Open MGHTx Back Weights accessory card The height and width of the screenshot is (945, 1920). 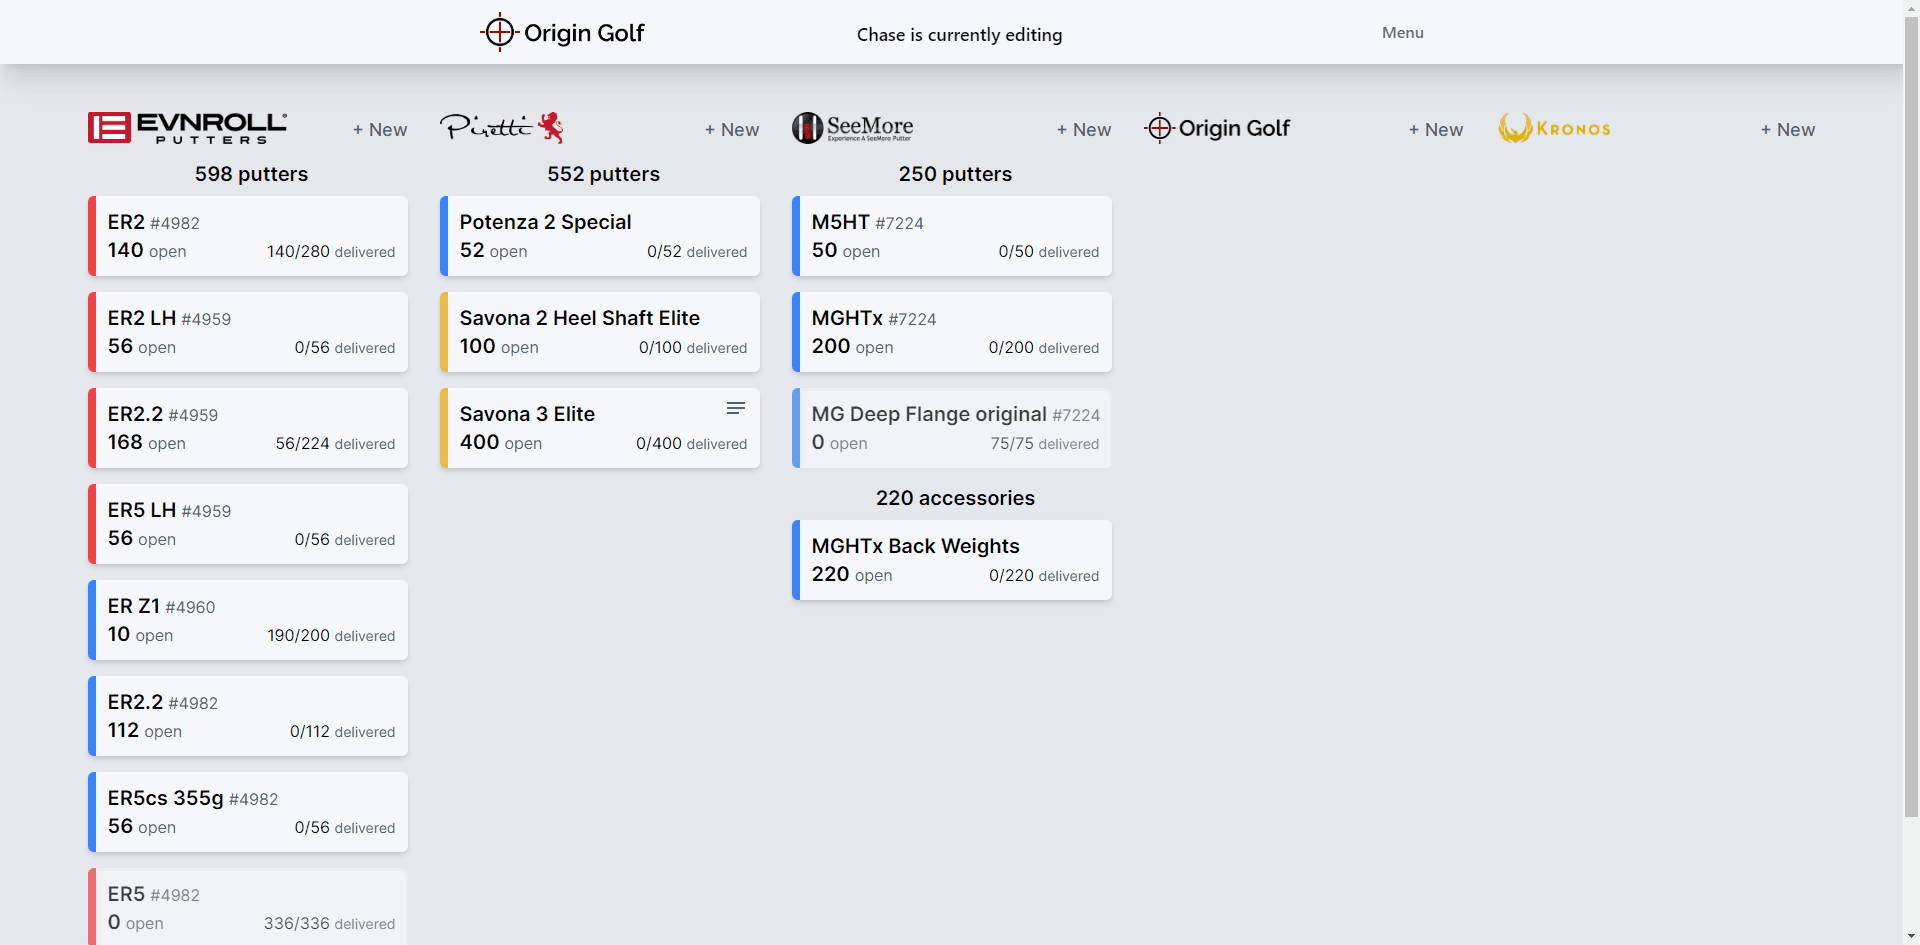point(952,560)
